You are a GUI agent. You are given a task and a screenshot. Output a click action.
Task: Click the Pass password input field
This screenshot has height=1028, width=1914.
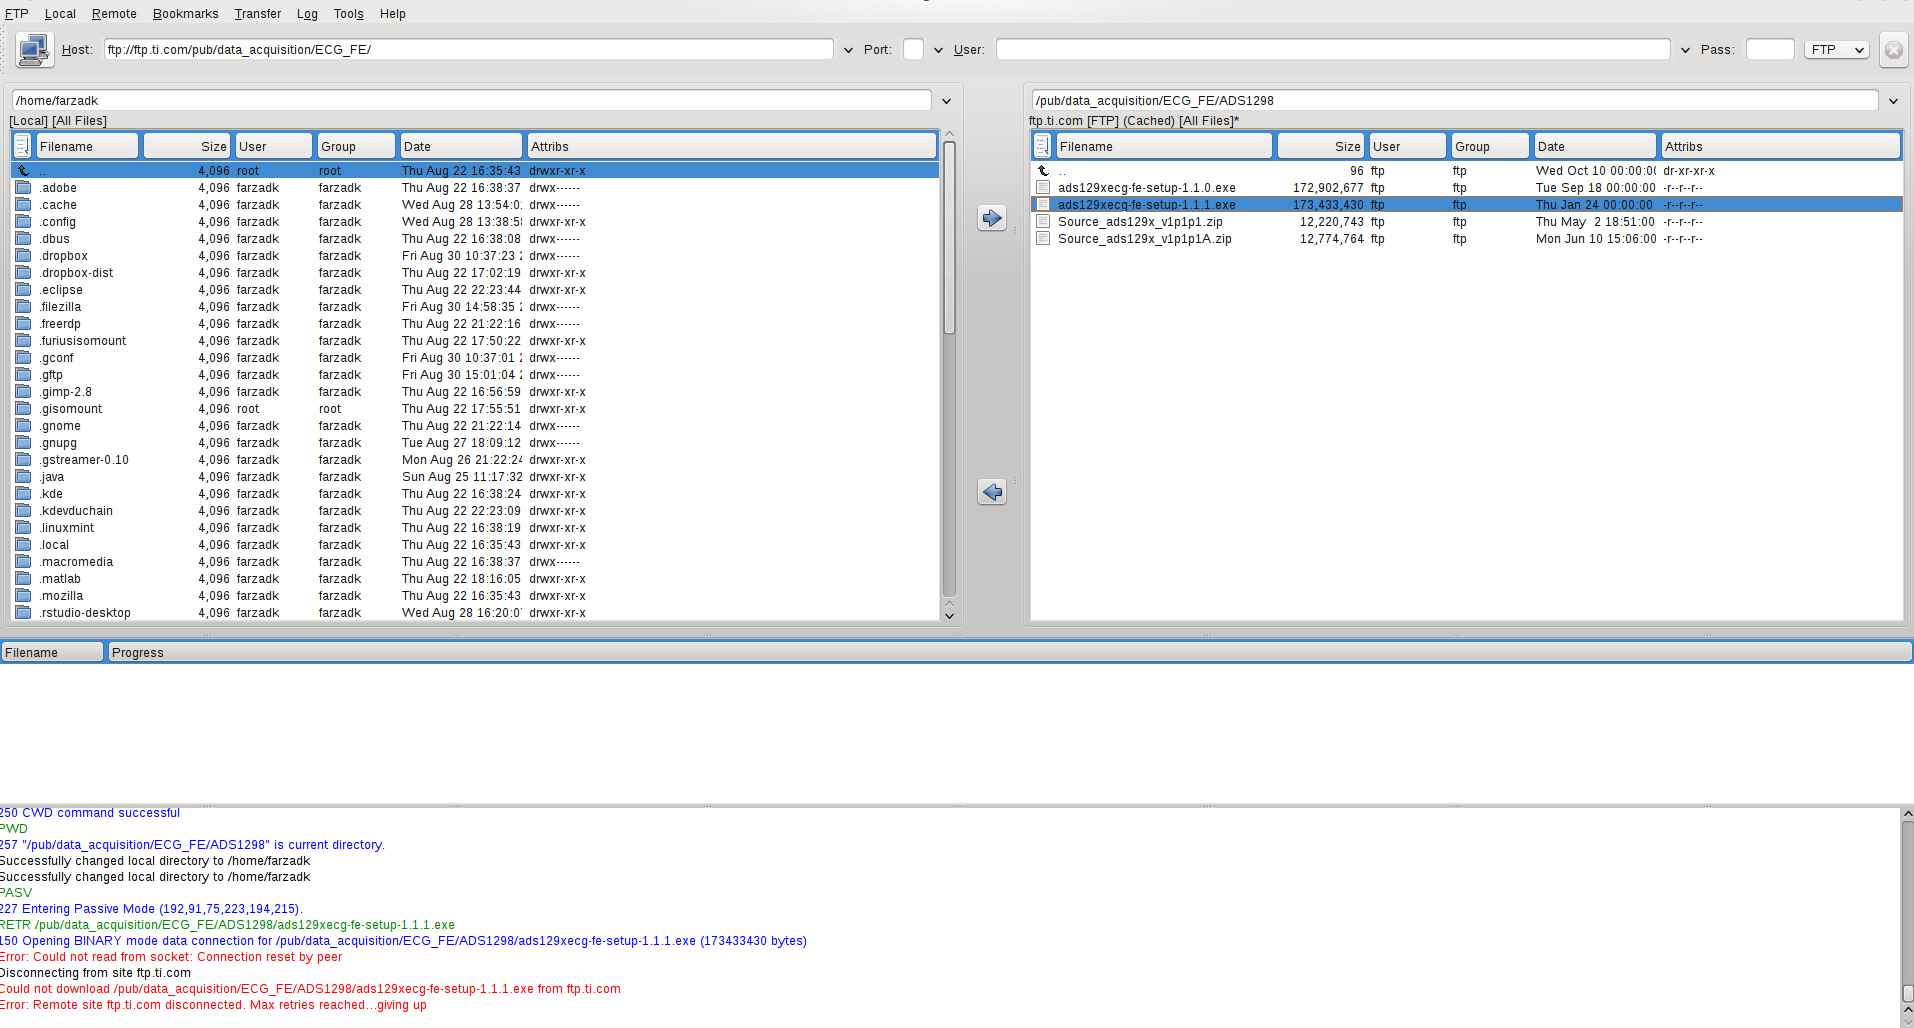click(1770, 50)
